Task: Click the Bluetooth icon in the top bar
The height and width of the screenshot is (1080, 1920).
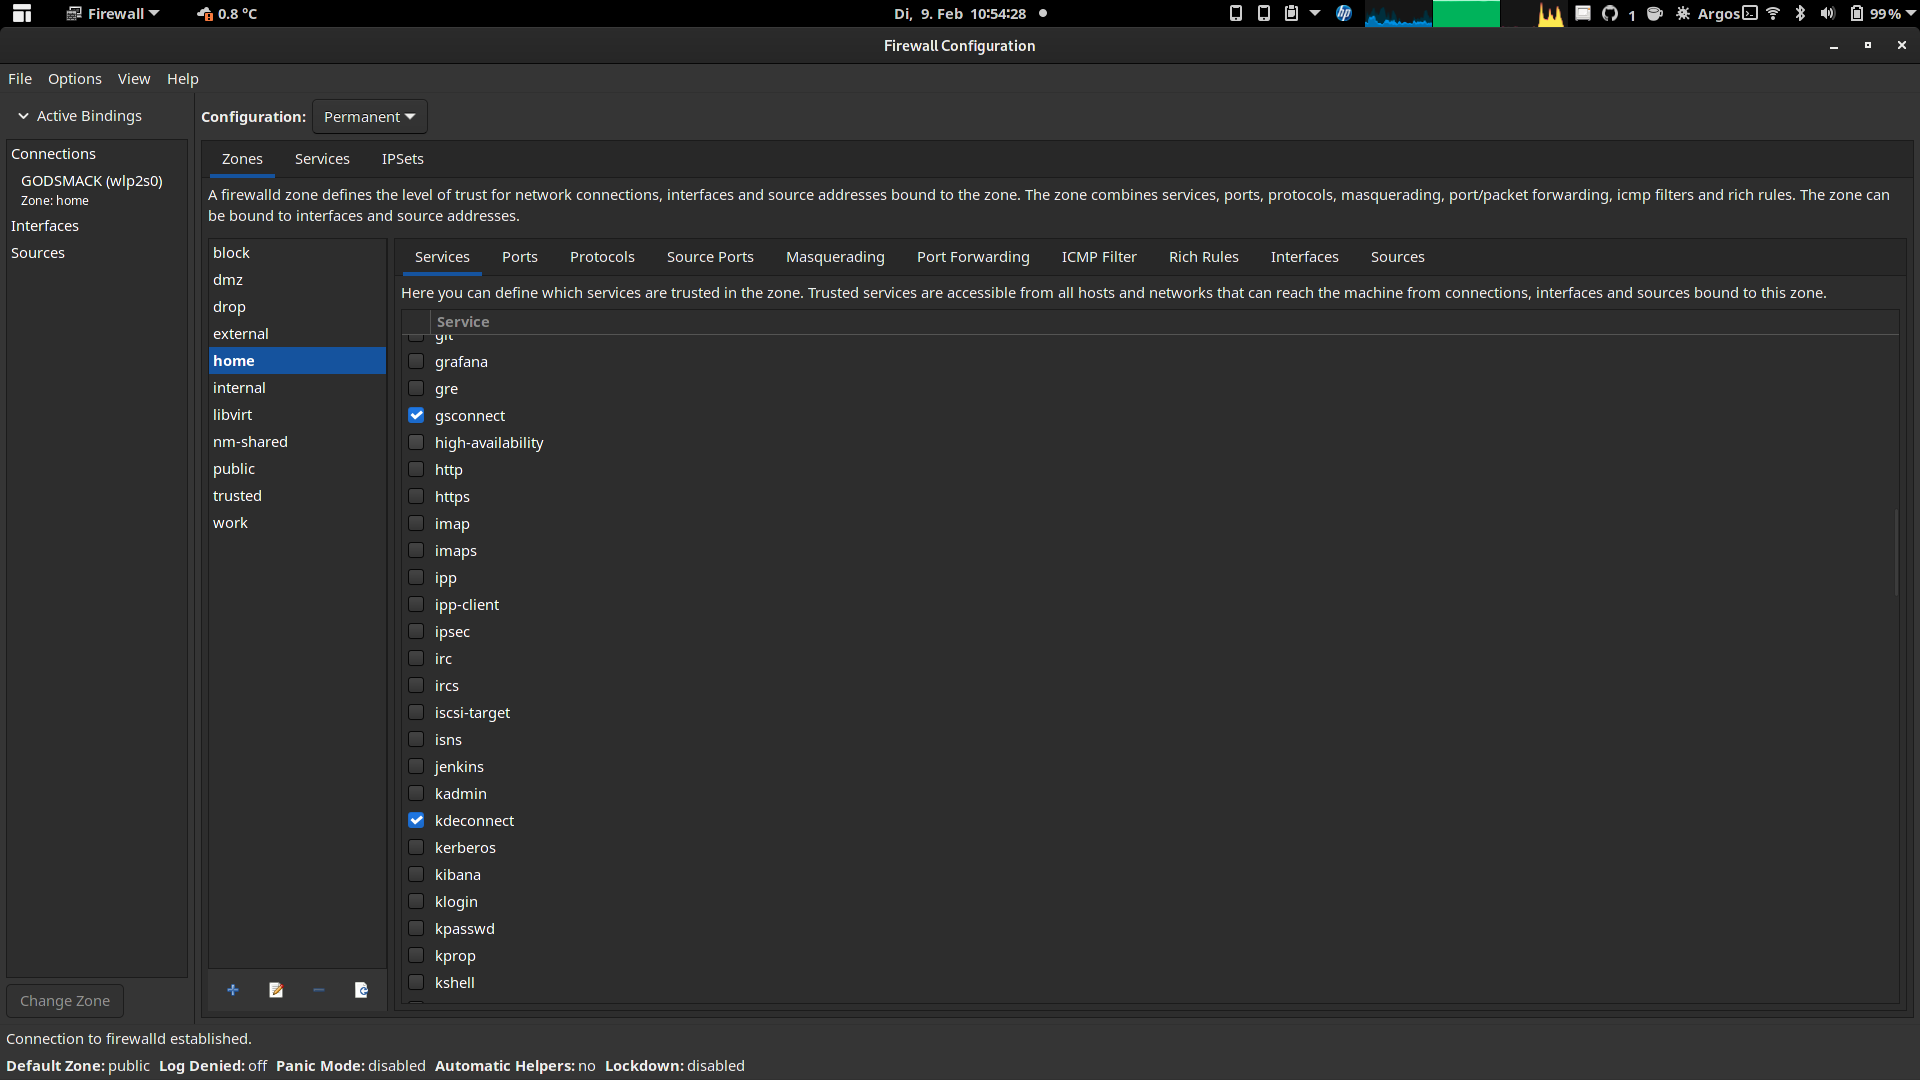Action: (1799, 14)
